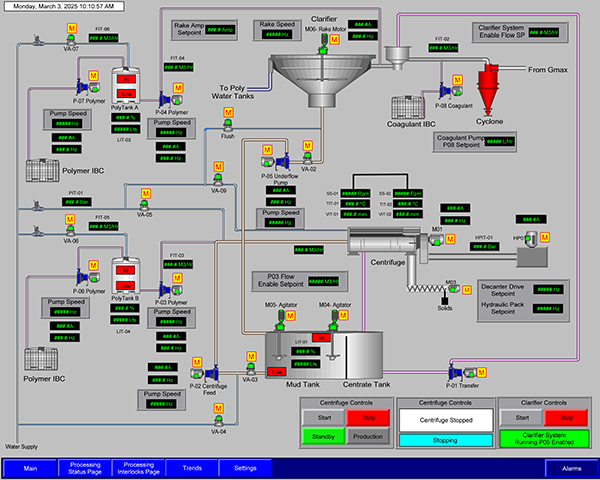Toggle the M mode badge beside P-04 Polymer

point(178,88)
